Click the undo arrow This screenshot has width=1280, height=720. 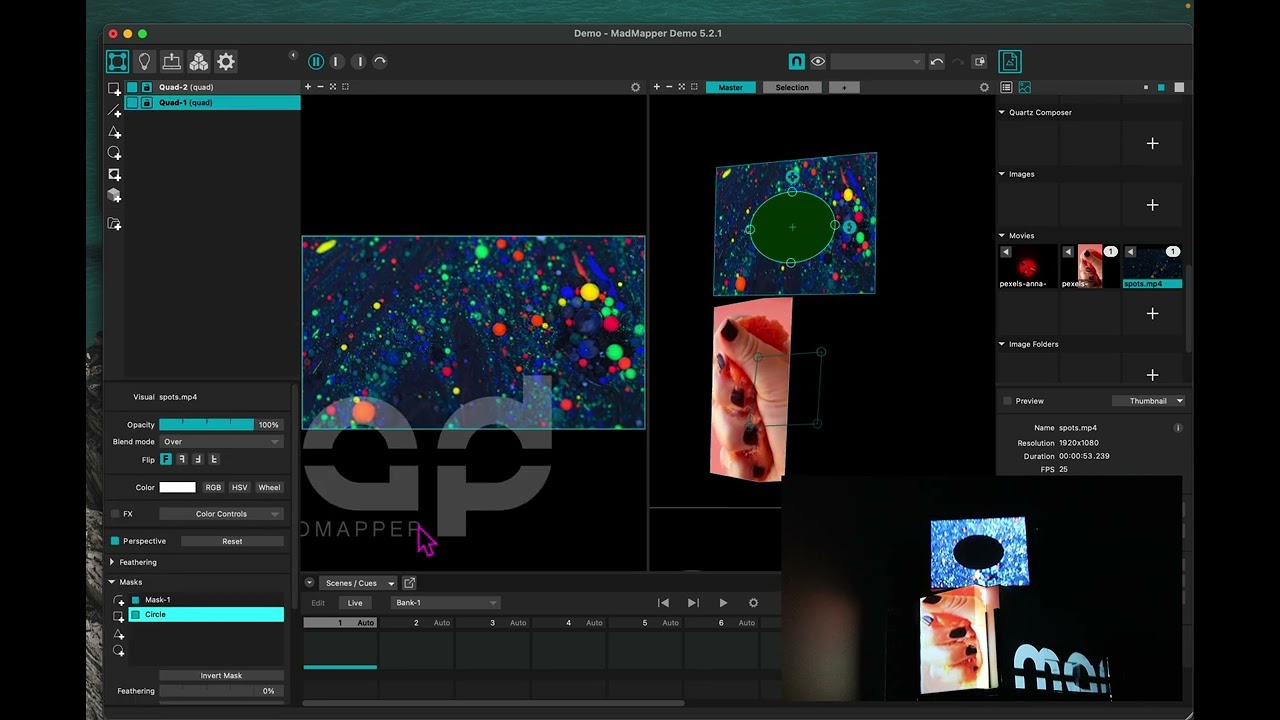point(936,62)
